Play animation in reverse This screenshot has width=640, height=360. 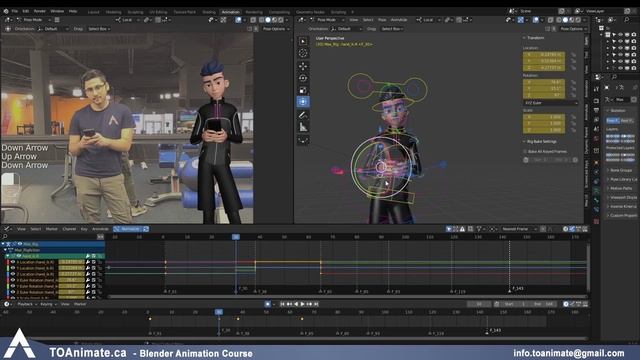(x=296, y=304)
